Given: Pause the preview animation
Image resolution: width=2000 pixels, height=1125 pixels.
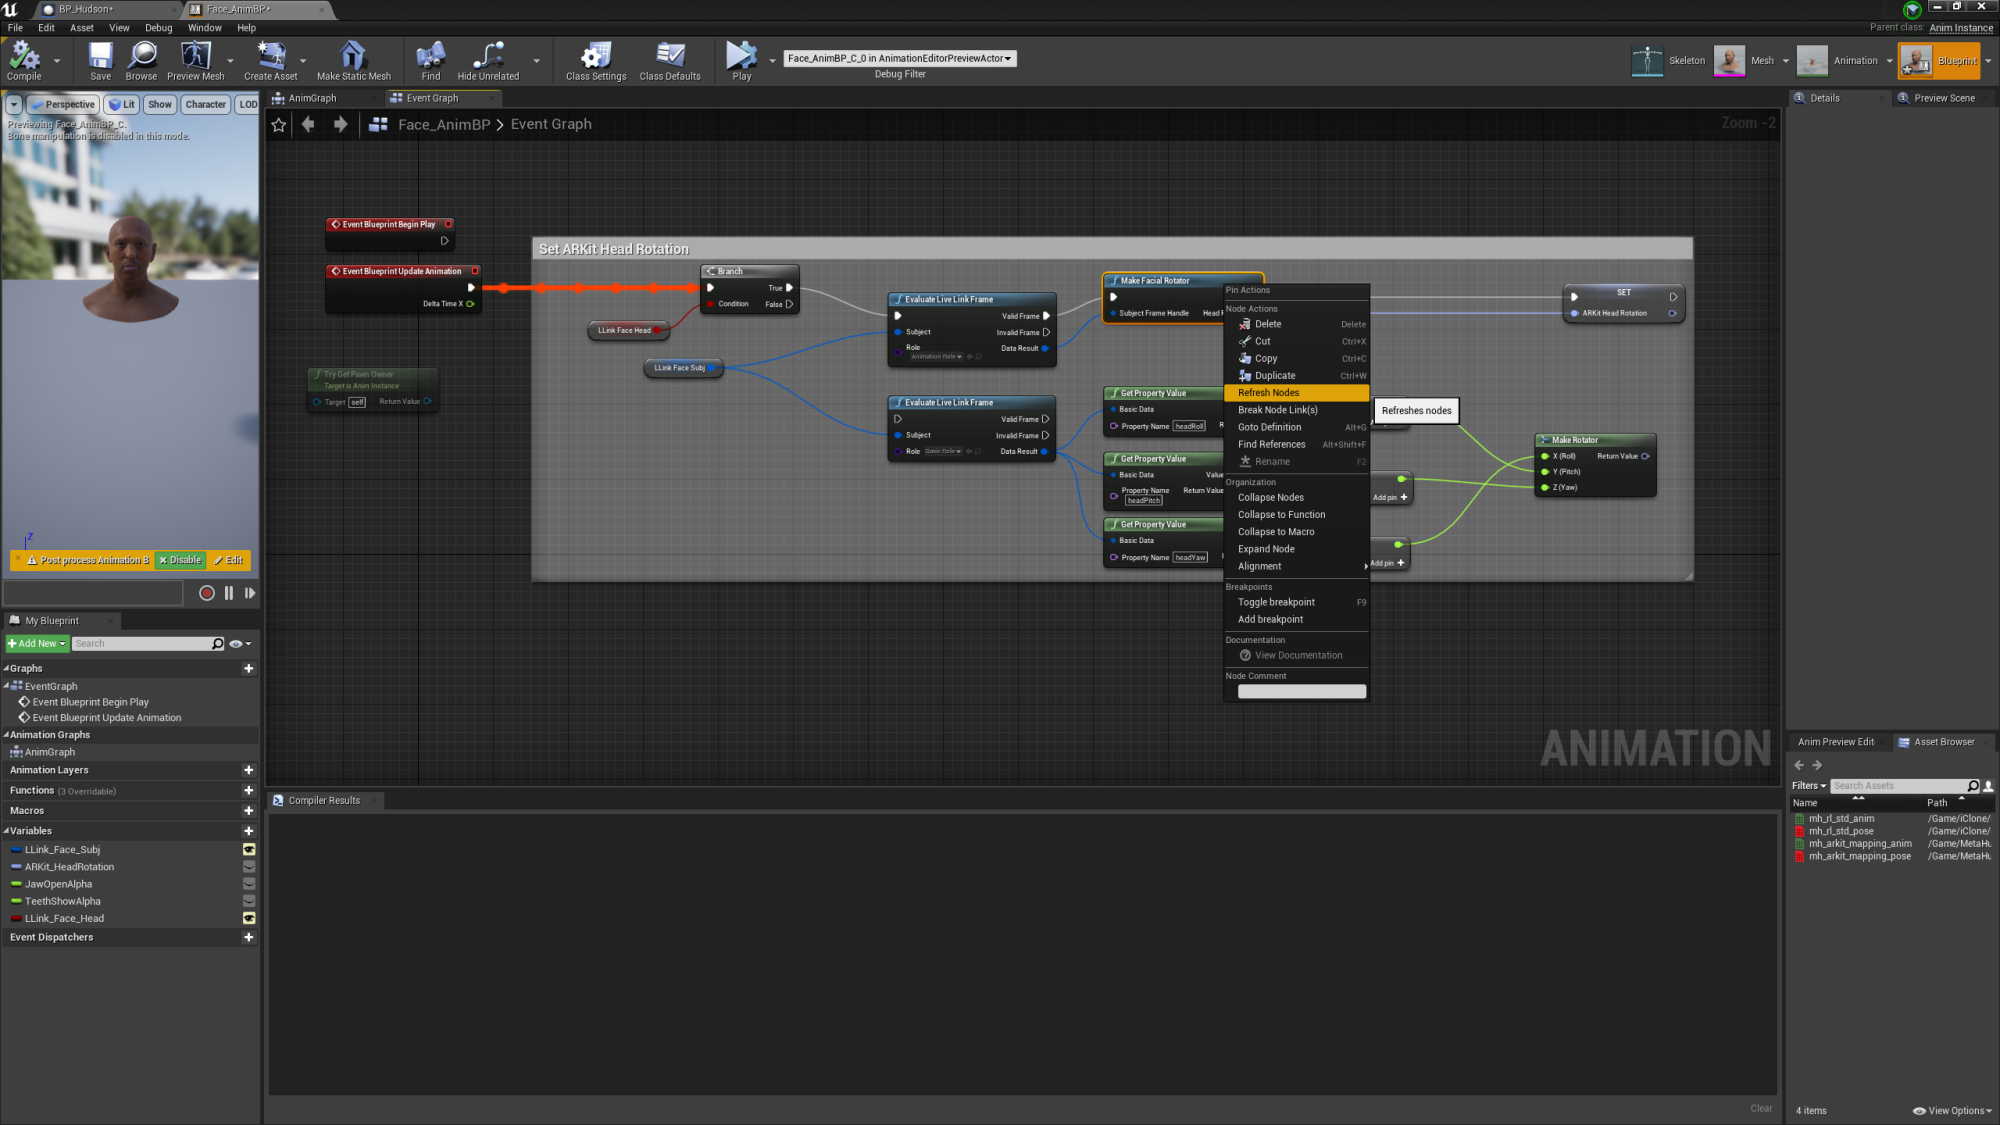Looking at the screenshot, I should [229, 593].
